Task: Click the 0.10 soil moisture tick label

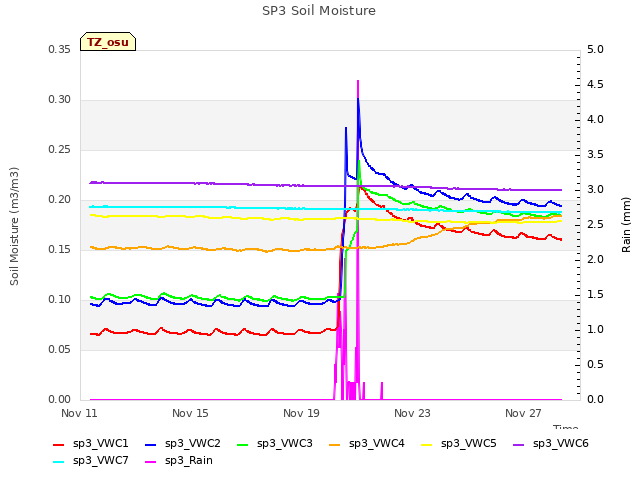Action: (x=60, y=300)
